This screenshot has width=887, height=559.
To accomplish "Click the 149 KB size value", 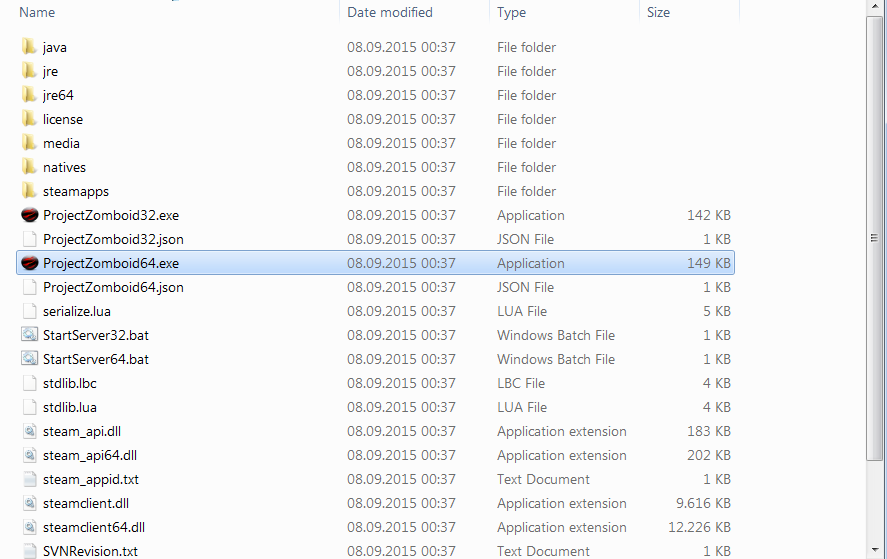I will [709, 264].
